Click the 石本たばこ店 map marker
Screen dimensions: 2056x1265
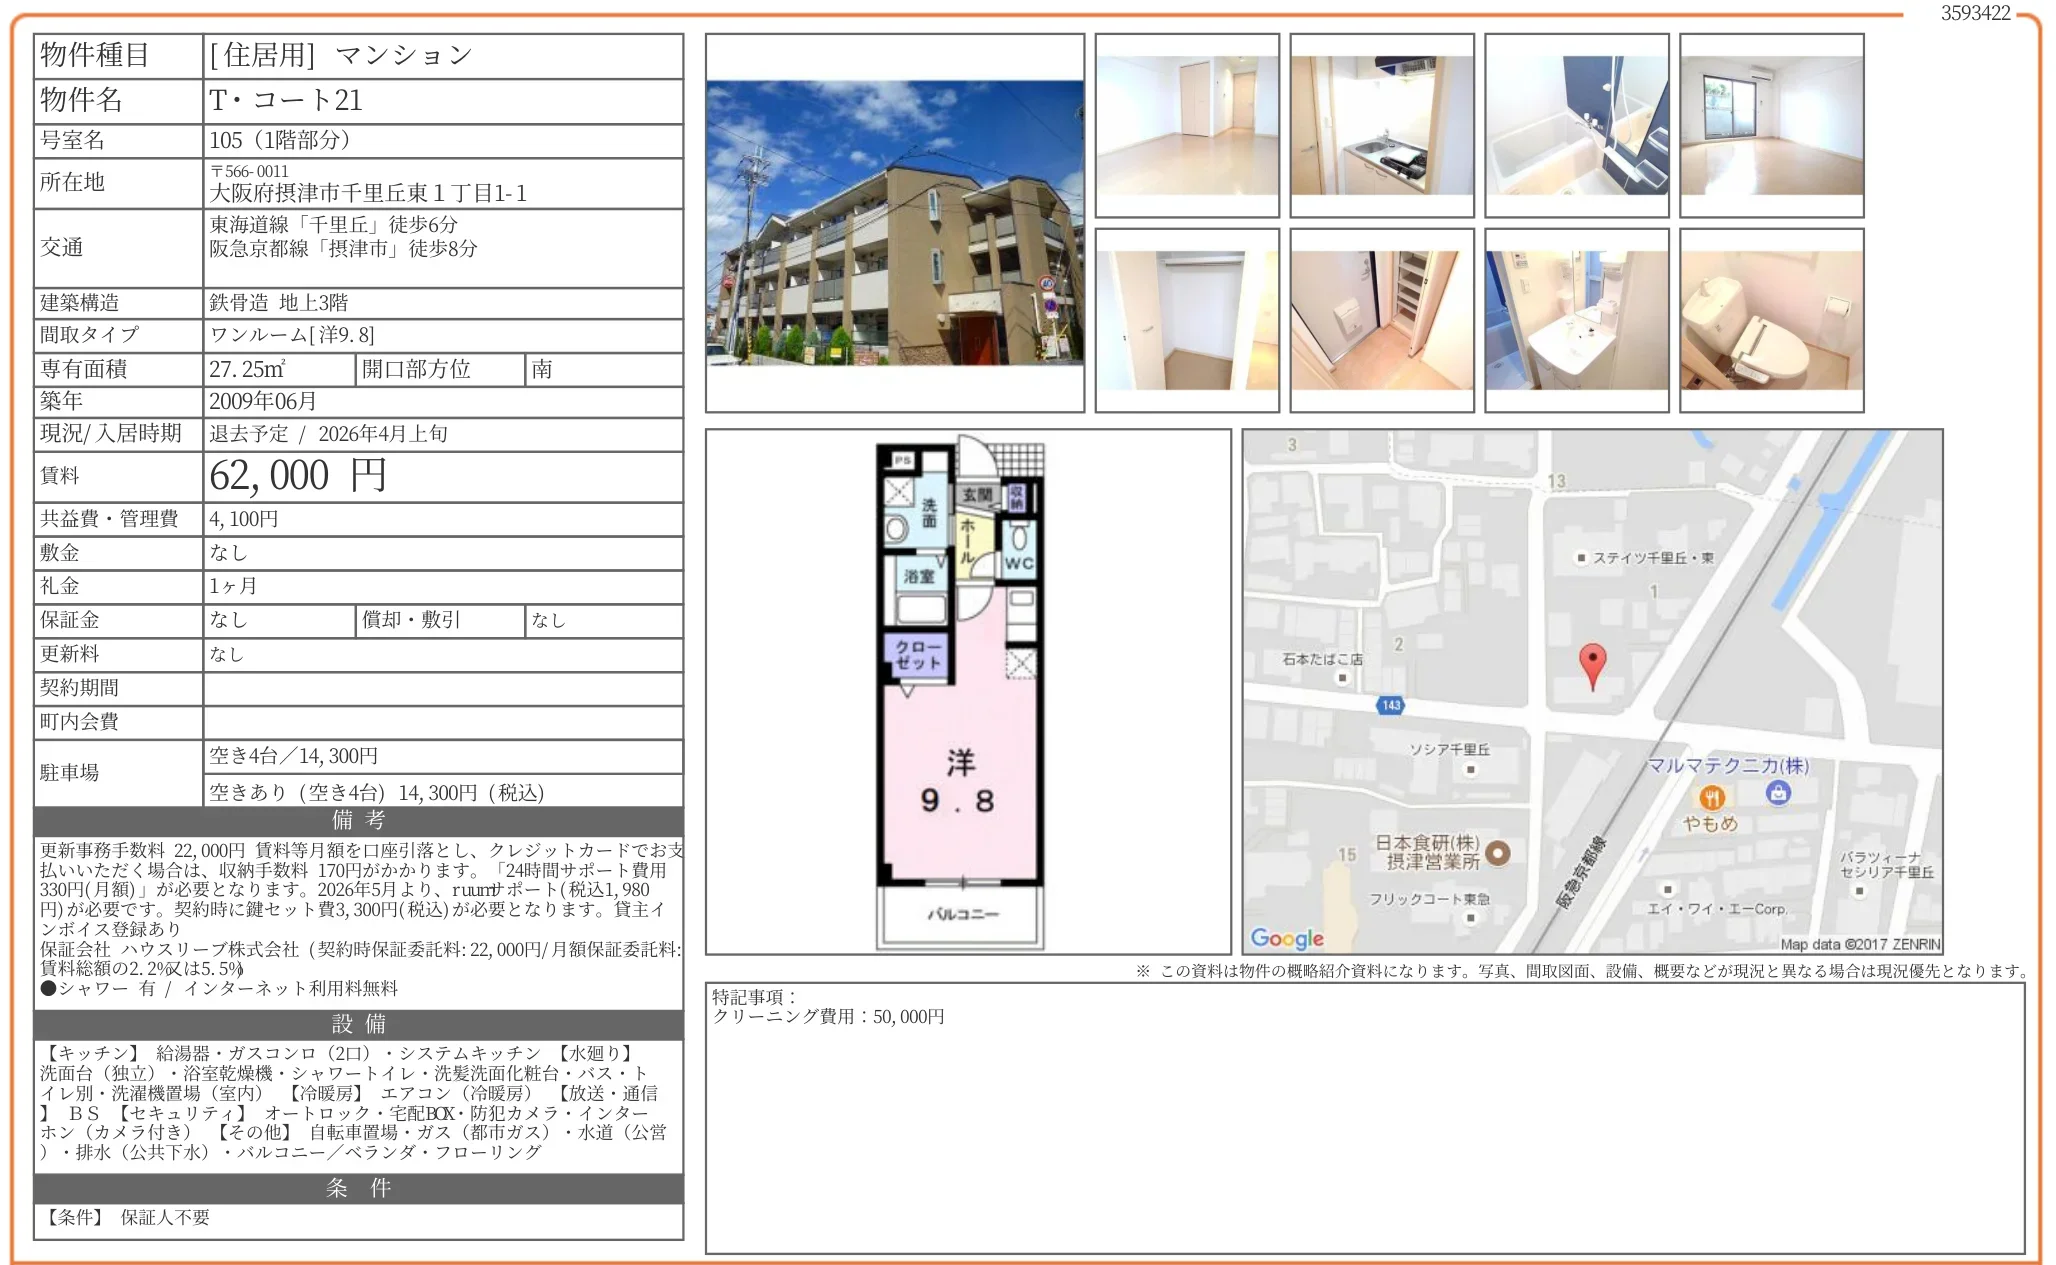(x=1342, y=678)
